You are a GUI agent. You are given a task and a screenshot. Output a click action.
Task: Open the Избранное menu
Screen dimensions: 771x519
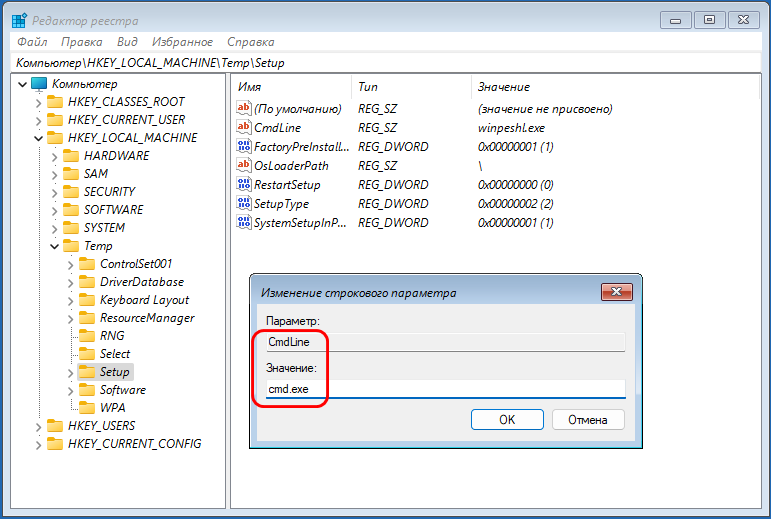coord(182,42)
